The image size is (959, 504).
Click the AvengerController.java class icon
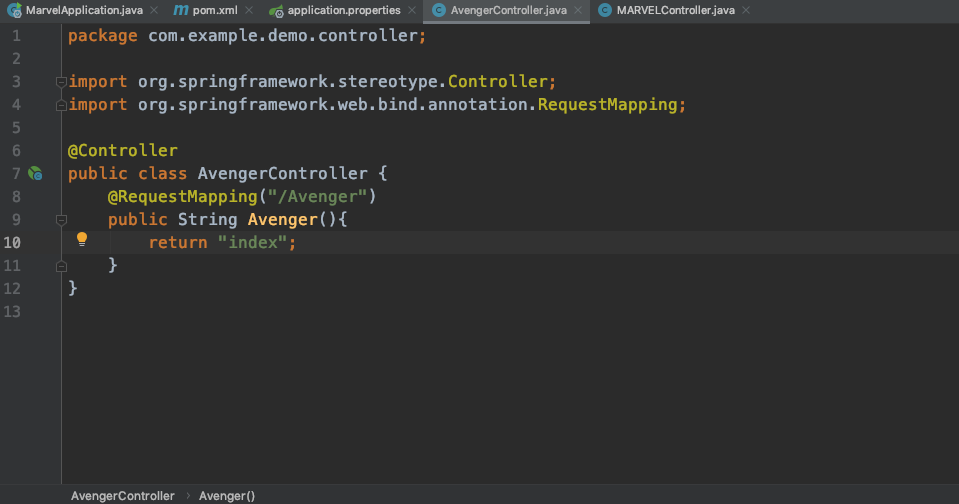[439, 10]
